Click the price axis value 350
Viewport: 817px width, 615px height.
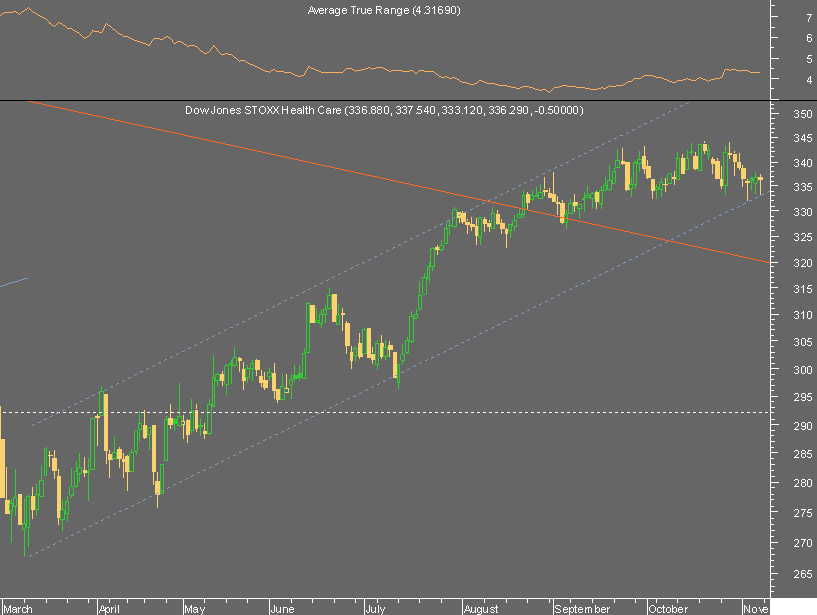click(x=802, y=114)
